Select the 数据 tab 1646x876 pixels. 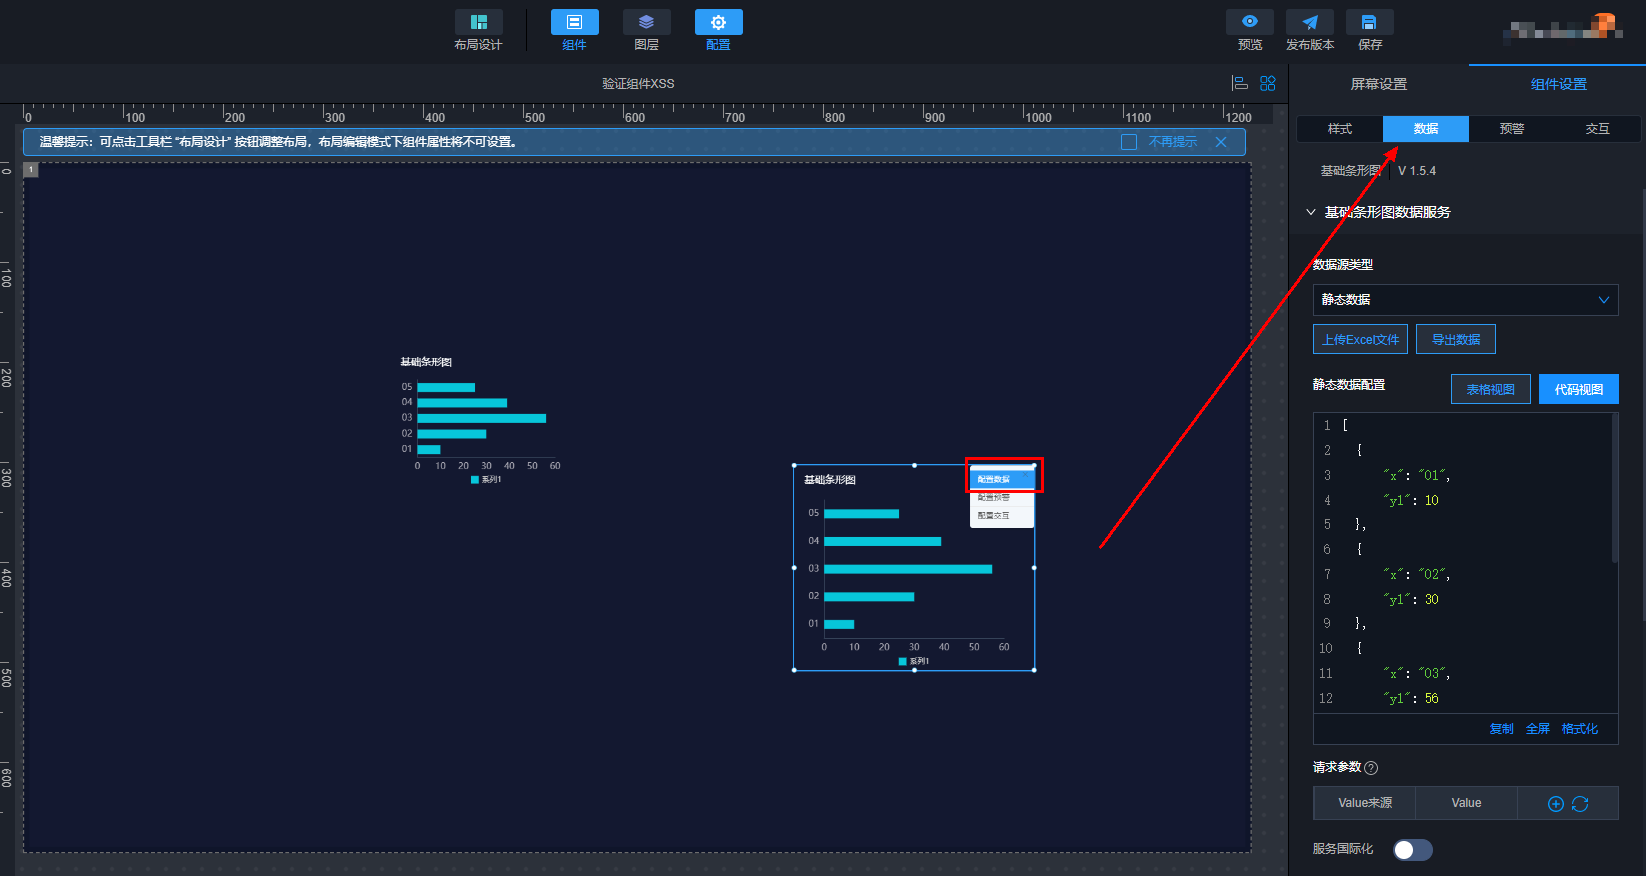click(x=1426, y=129)
